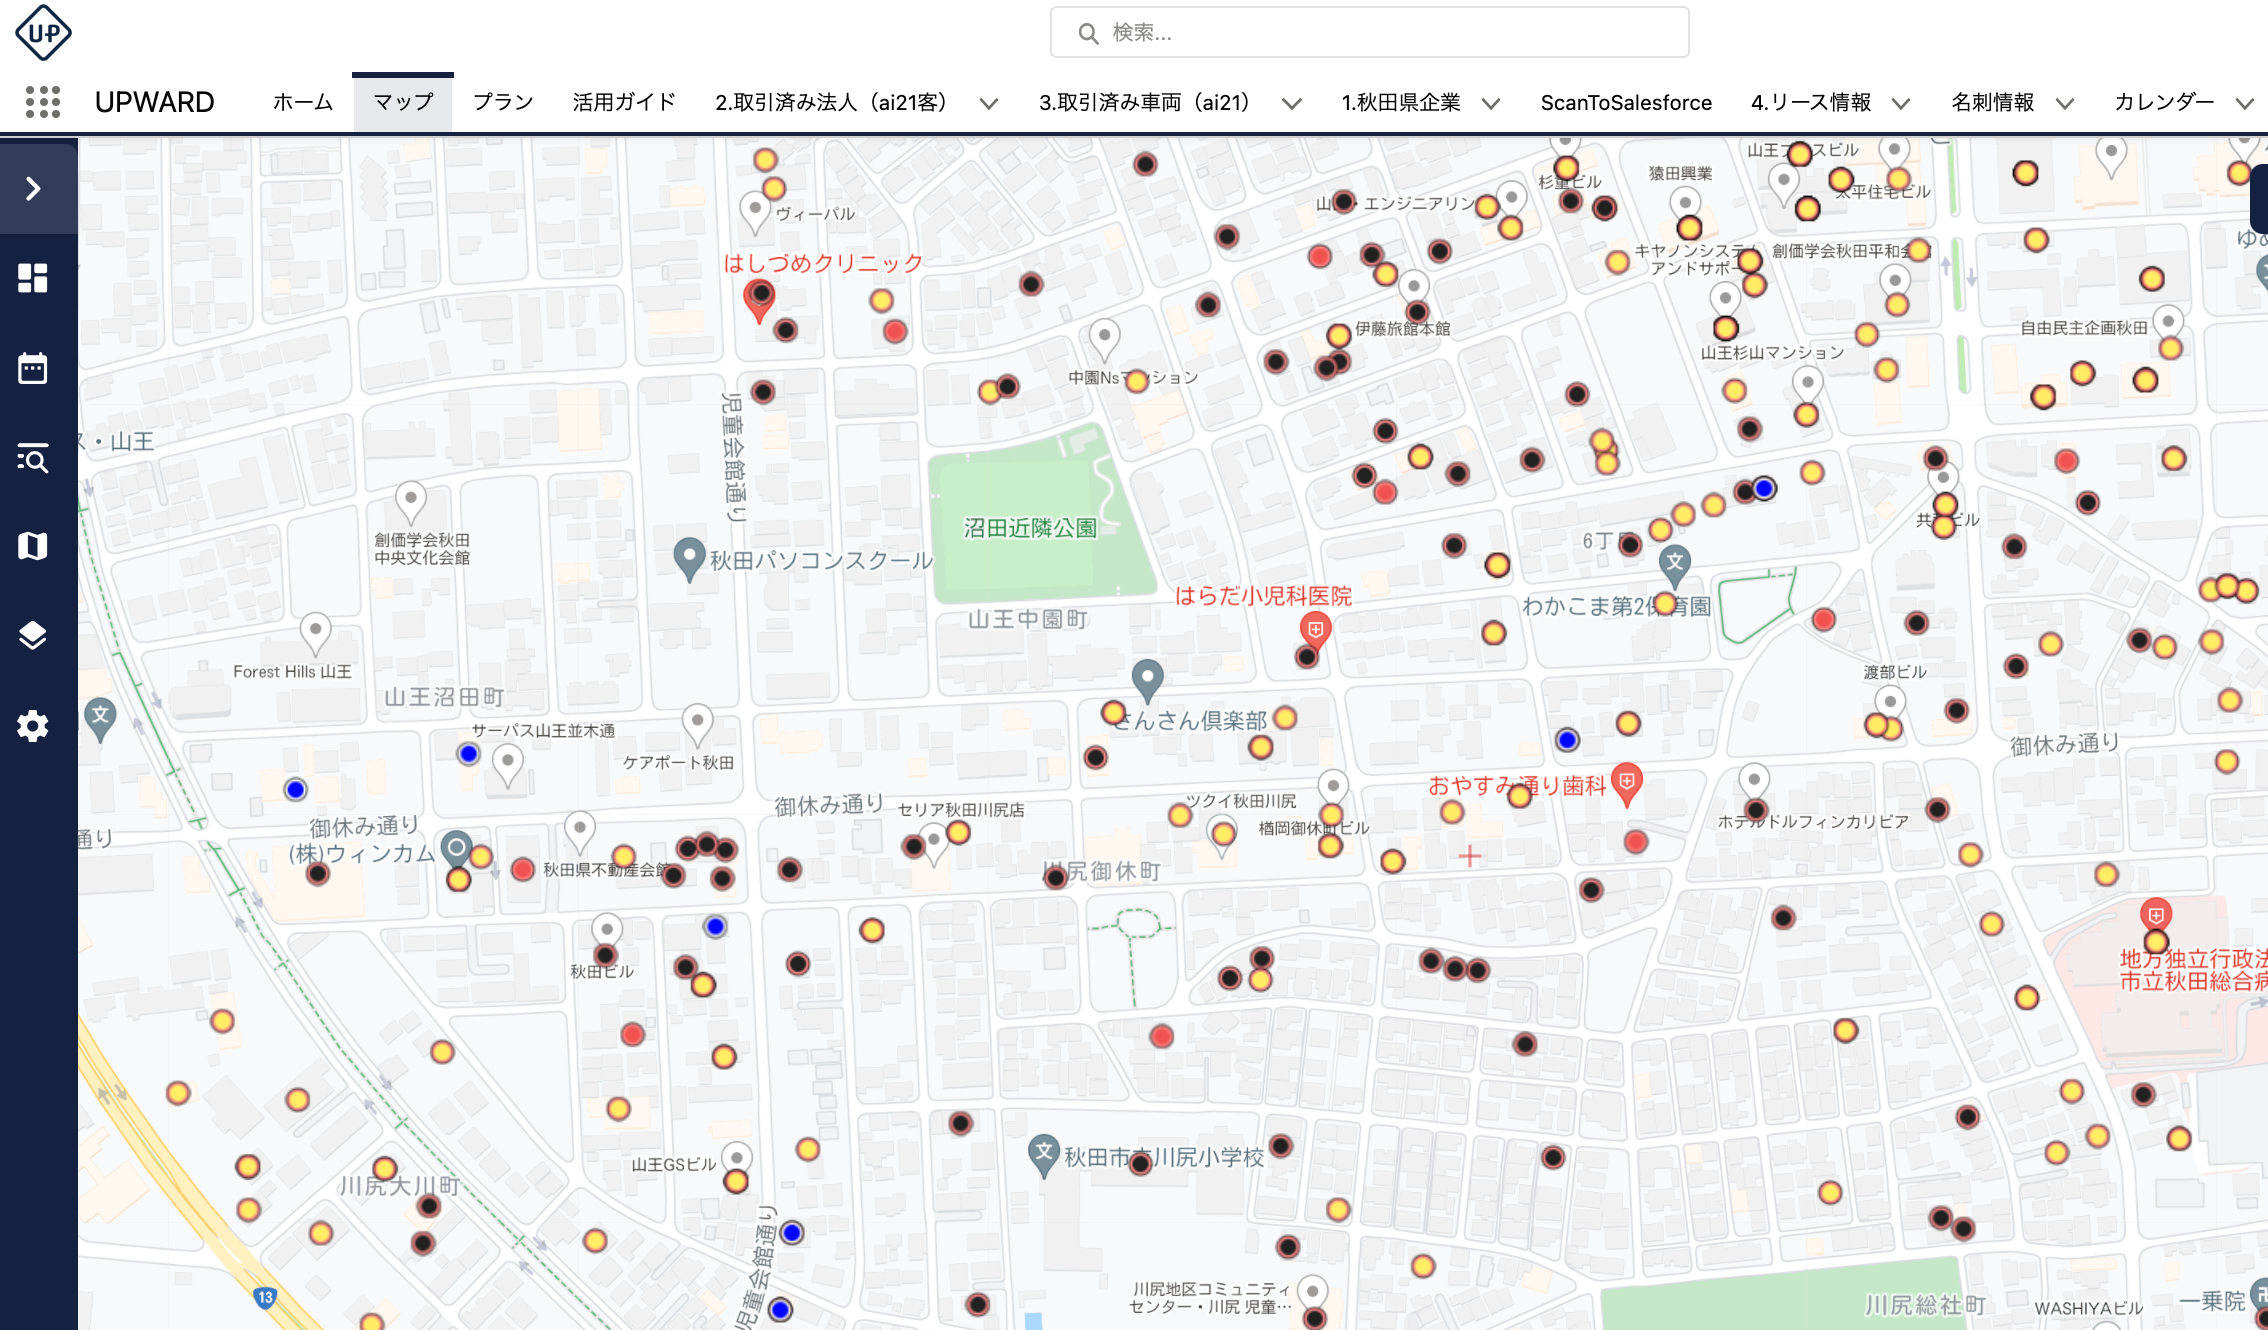This screenshot has height=1330, width=2268.
Task: Open the 活用ガイド tab
Action: point(624,102)
